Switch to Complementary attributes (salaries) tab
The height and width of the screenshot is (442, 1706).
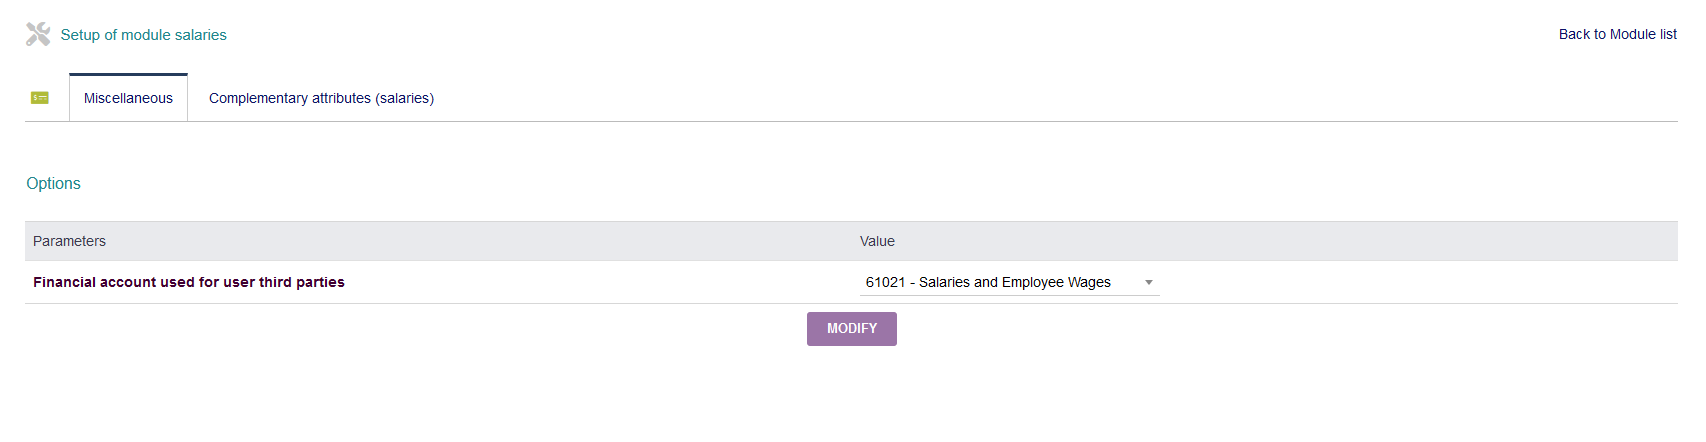(321, 98)
